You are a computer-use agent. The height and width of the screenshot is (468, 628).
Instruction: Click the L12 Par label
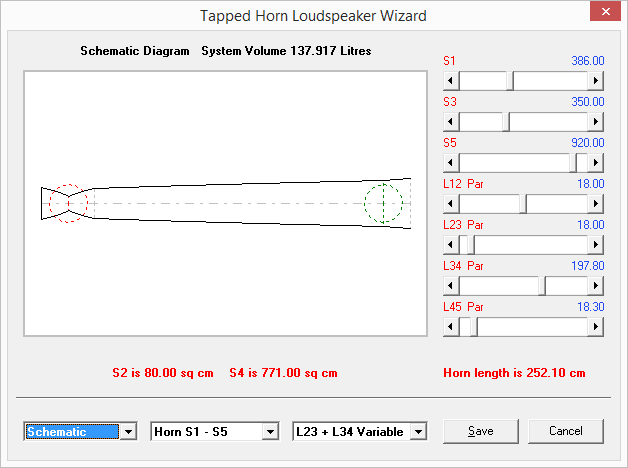pyautogui.click(x=463, y=184)
